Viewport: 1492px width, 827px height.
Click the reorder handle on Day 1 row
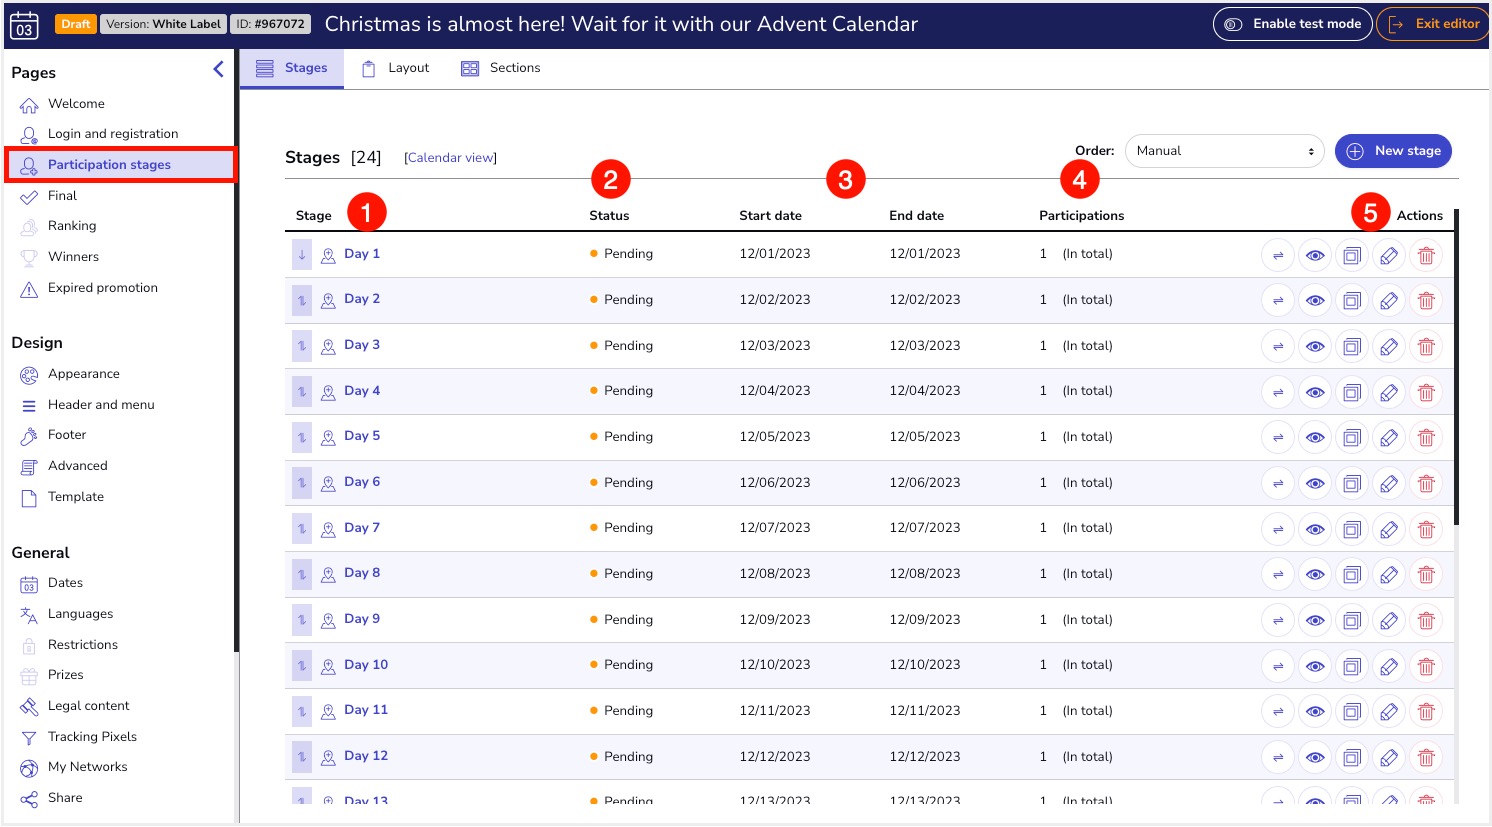tap(302, 254)
